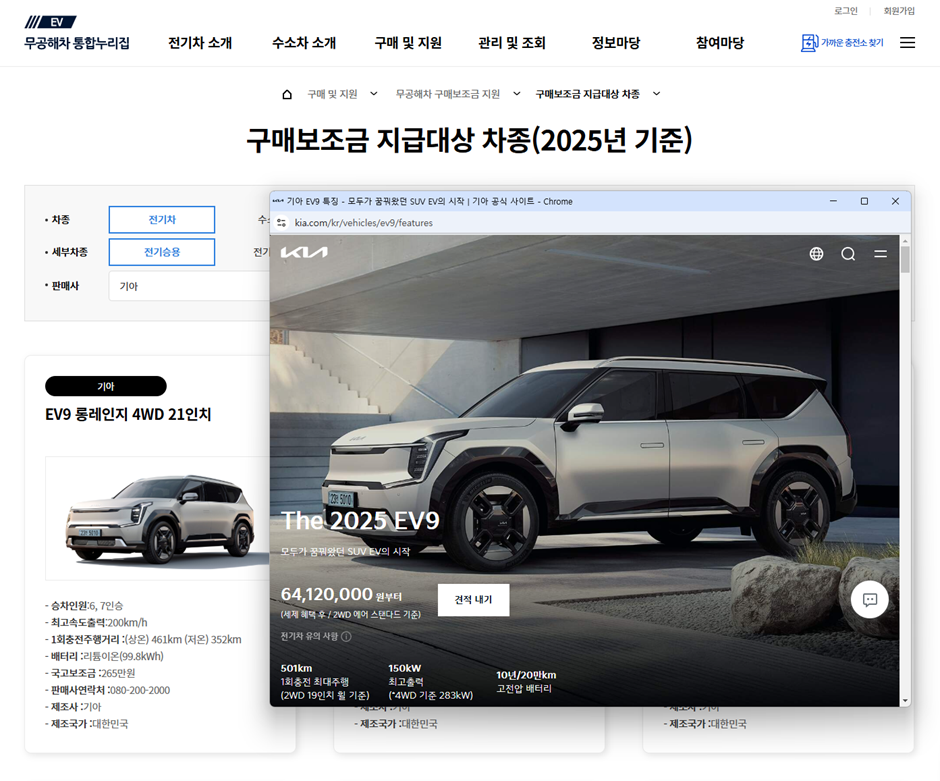Click the EV 무공해차 통합누리집 logo

[77, 34]
